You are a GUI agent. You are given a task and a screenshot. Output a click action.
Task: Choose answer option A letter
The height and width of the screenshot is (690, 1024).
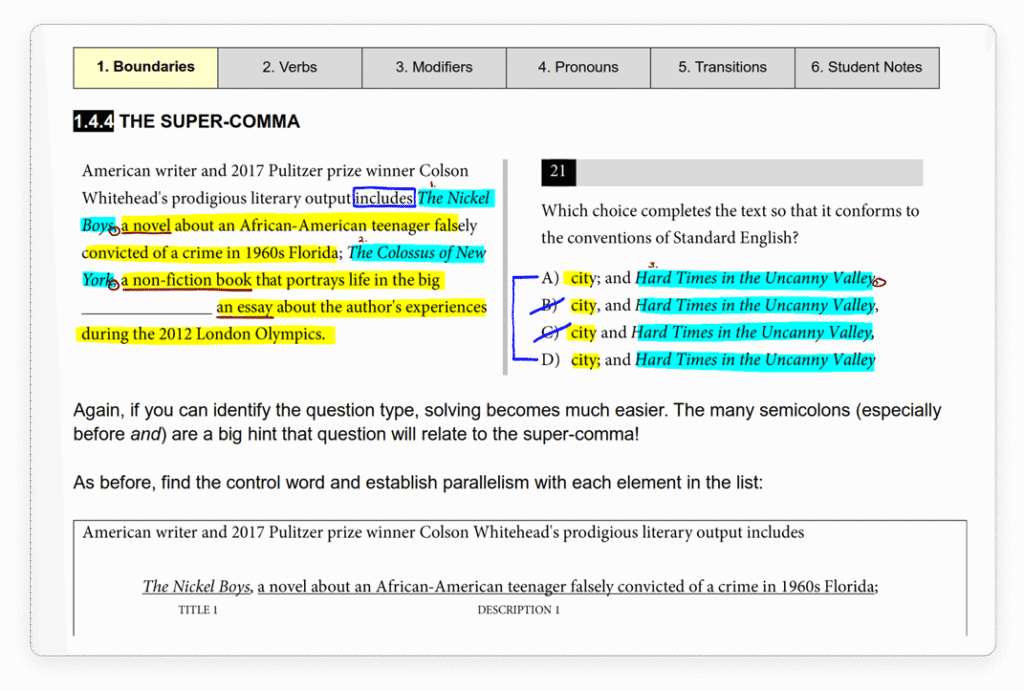point(551,278)
